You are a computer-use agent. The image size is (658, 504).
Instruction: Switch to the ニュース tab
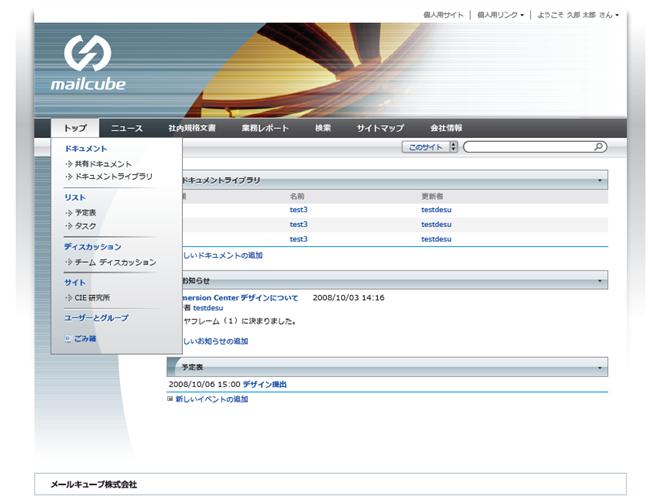tap(127, 129)
